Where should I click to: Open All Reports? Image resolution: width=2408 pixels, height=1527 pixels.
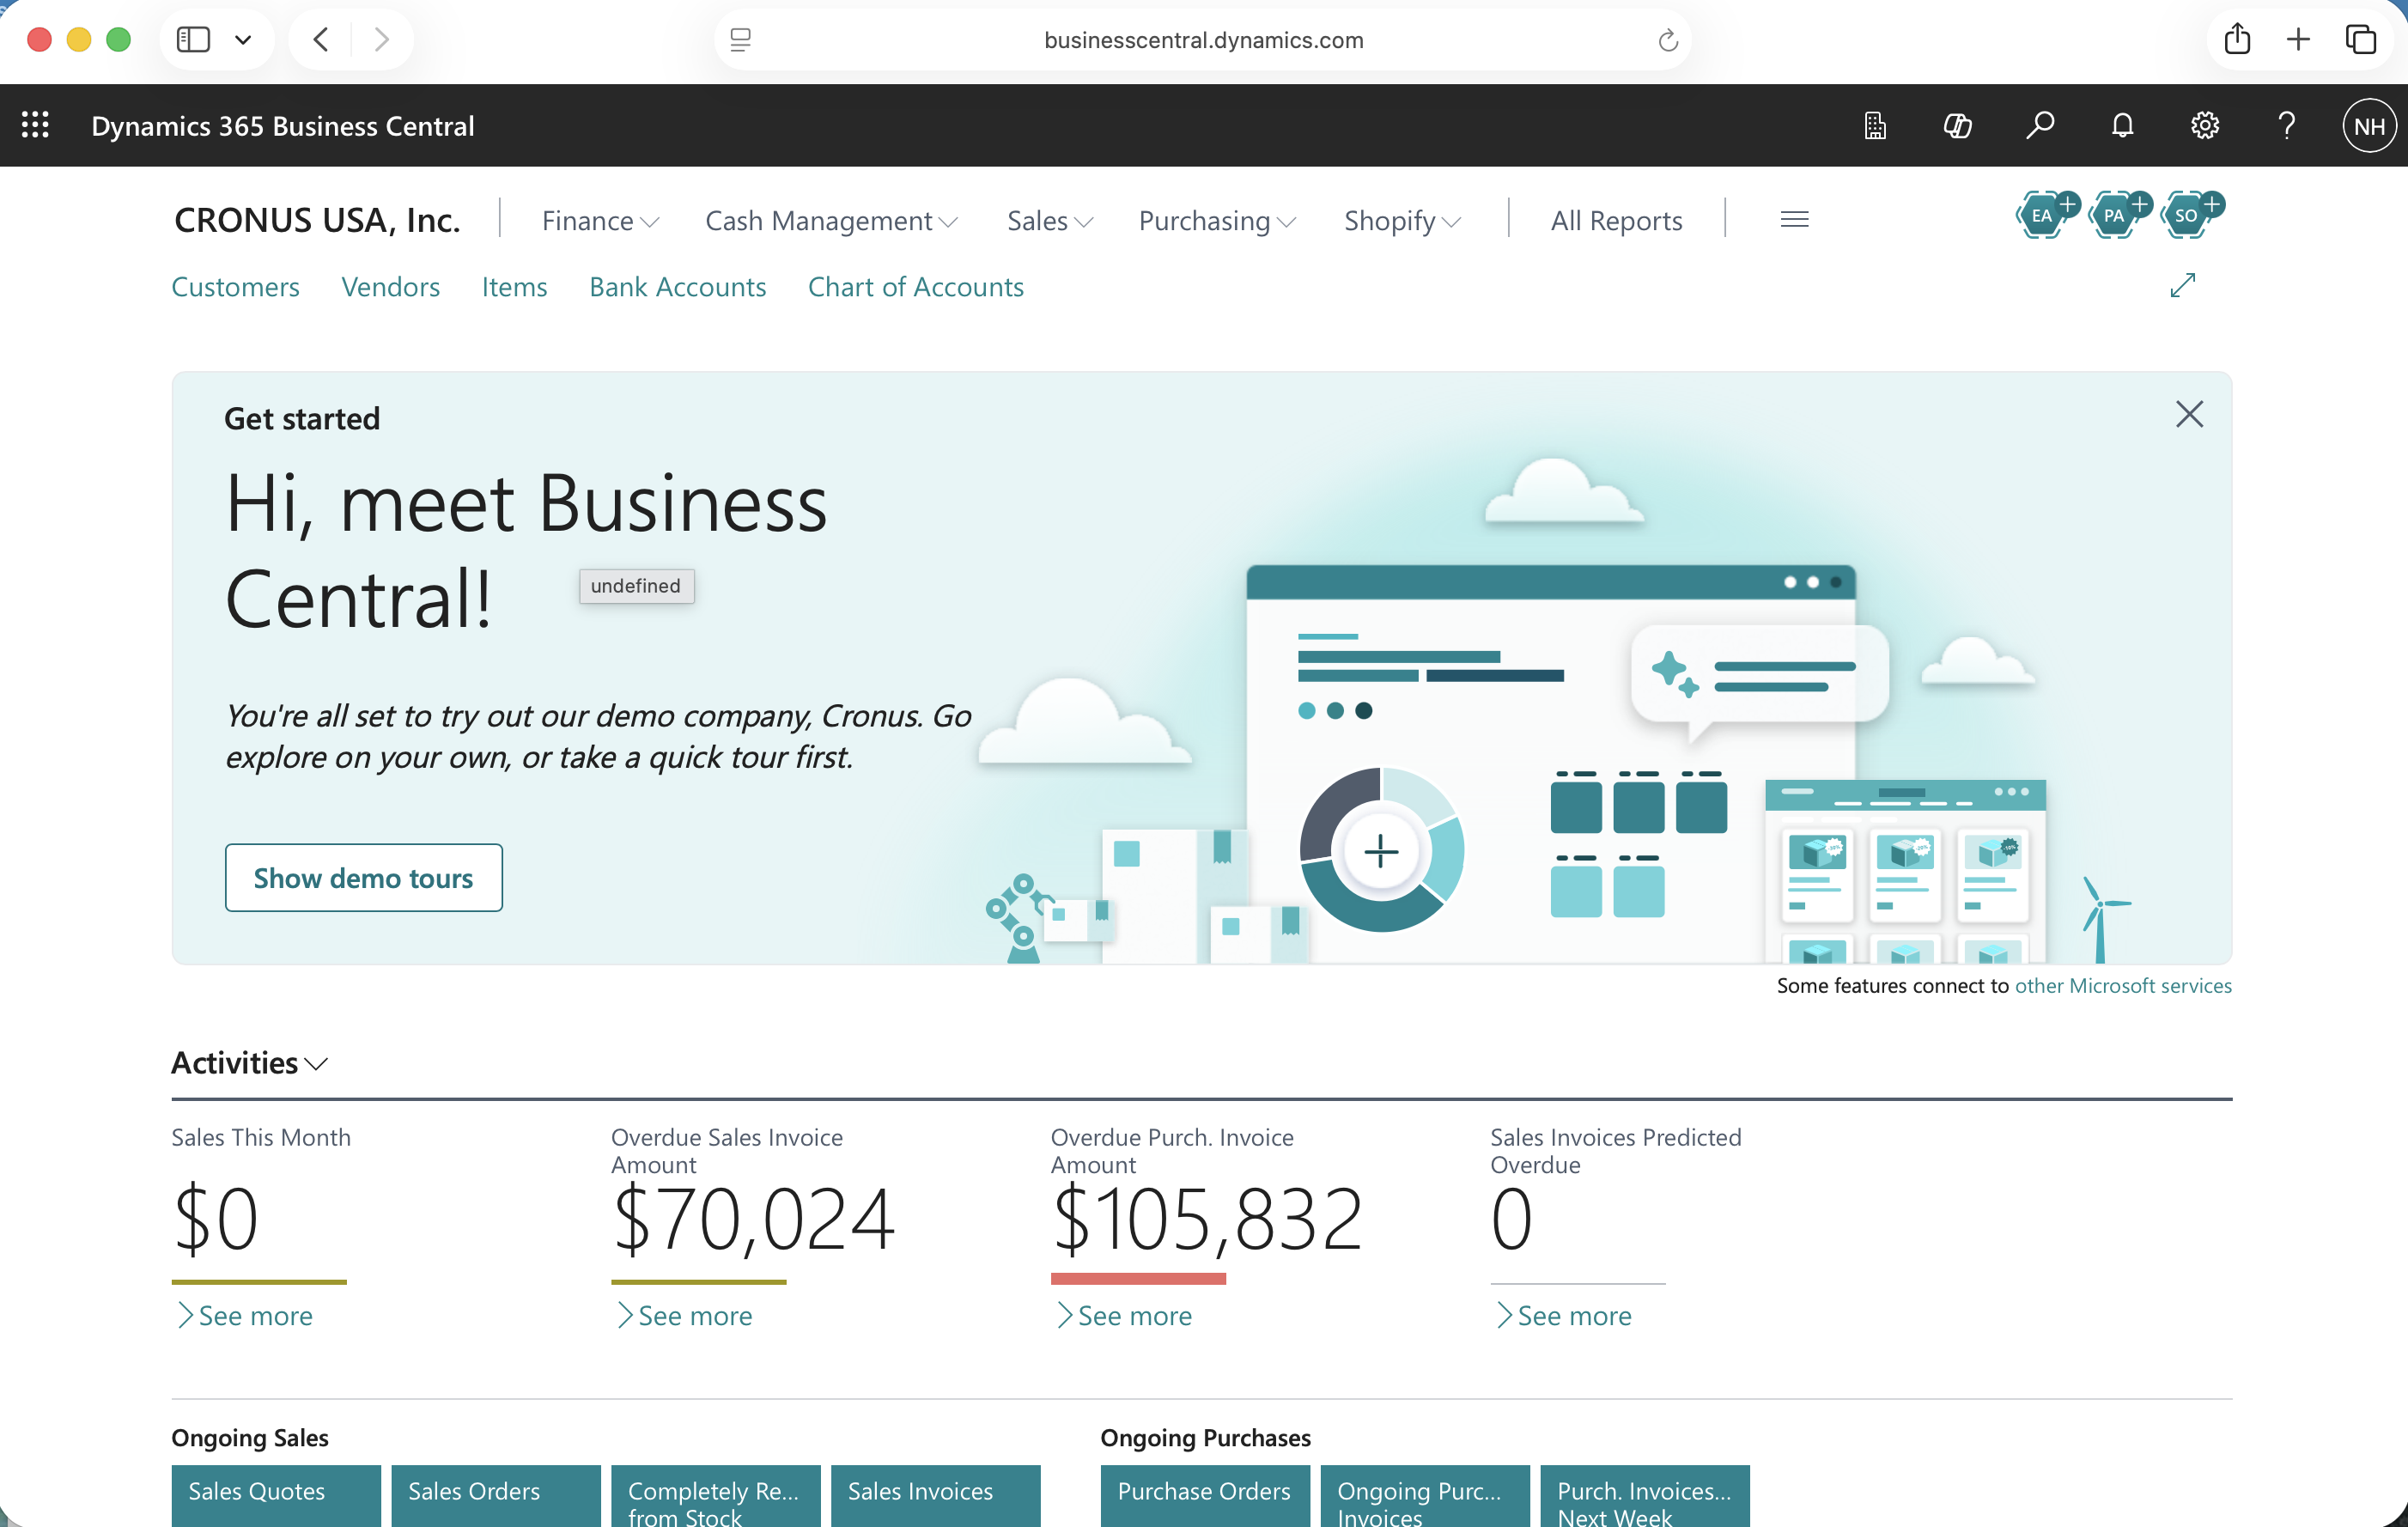coord(1616,220)
